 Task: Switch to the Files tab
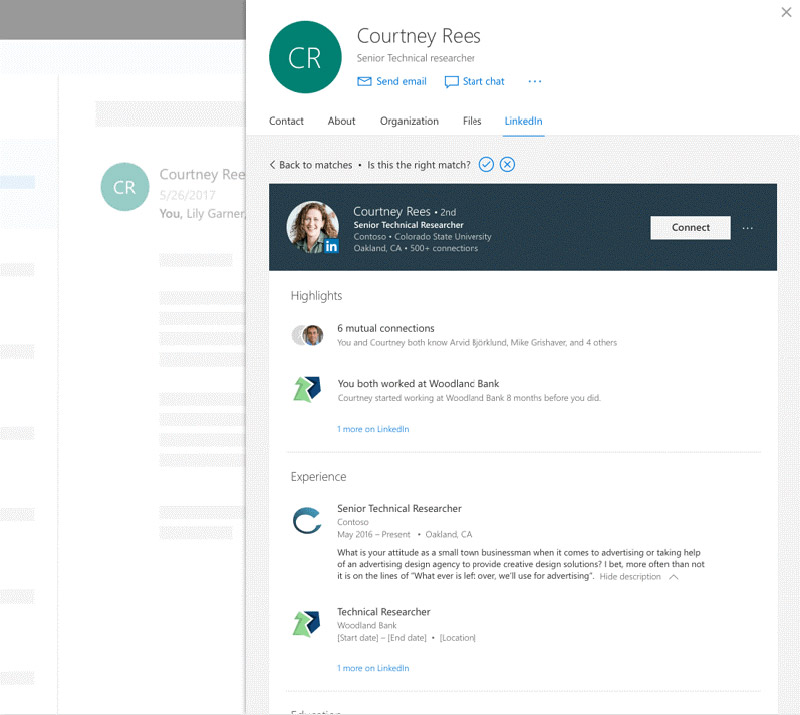tap(472, 121)
